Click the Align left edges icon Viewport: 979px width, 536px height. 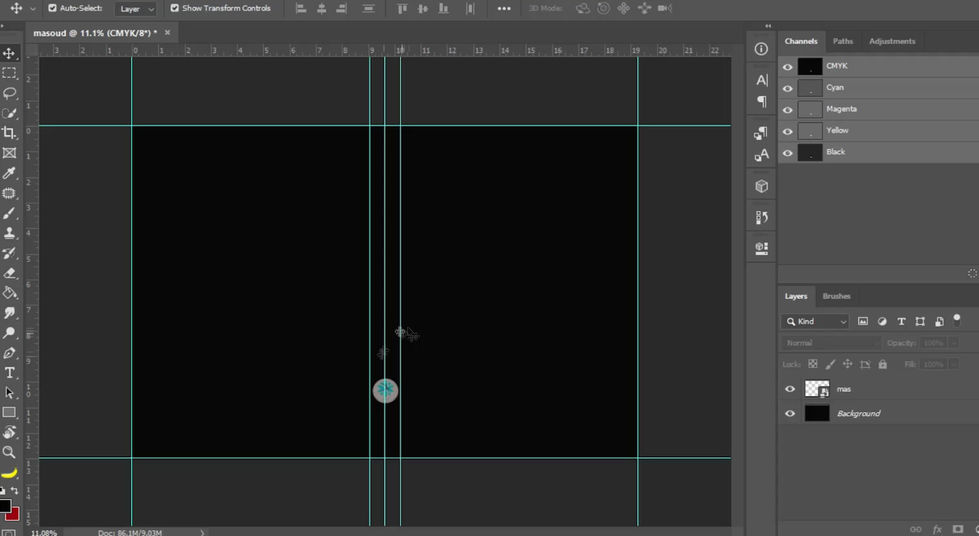click(x=301, y=8)
